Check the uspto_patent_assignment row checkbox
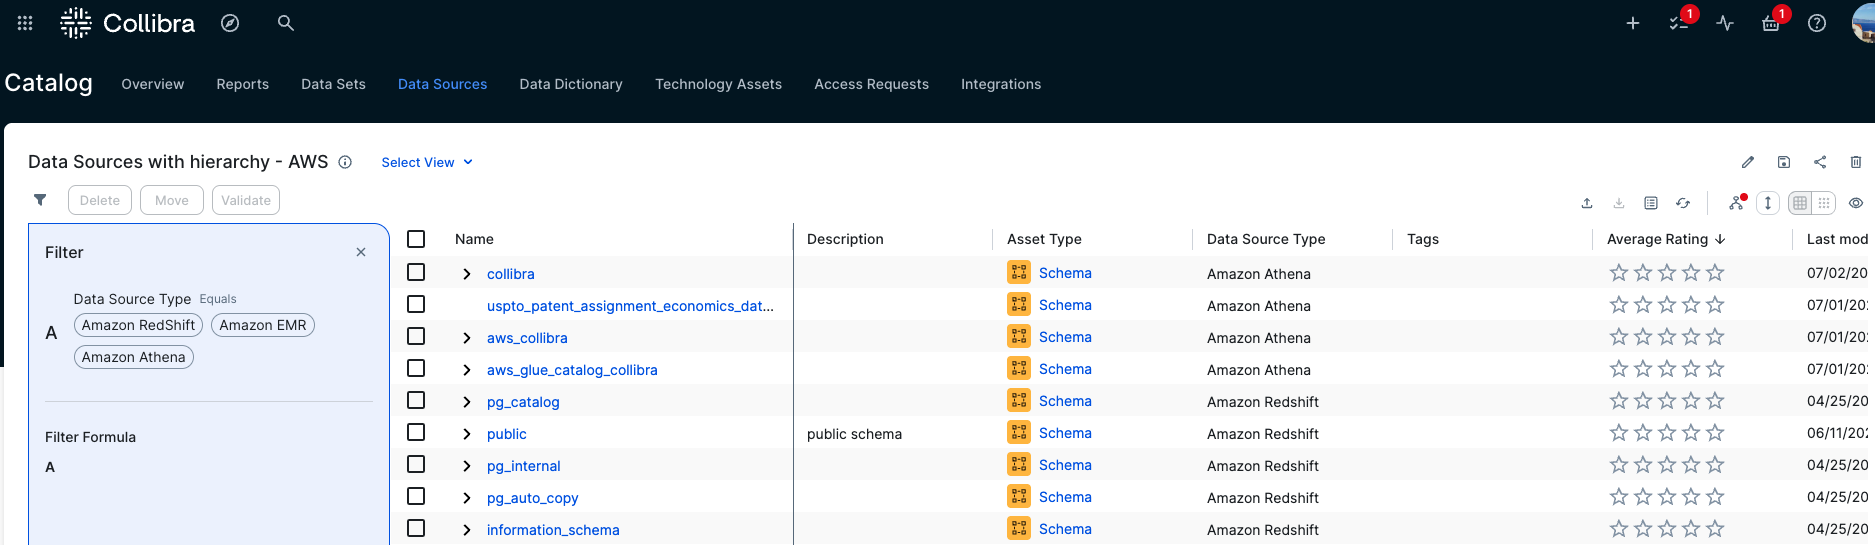The height and width of the screenshot is (545, 1875). coord(416,305)
